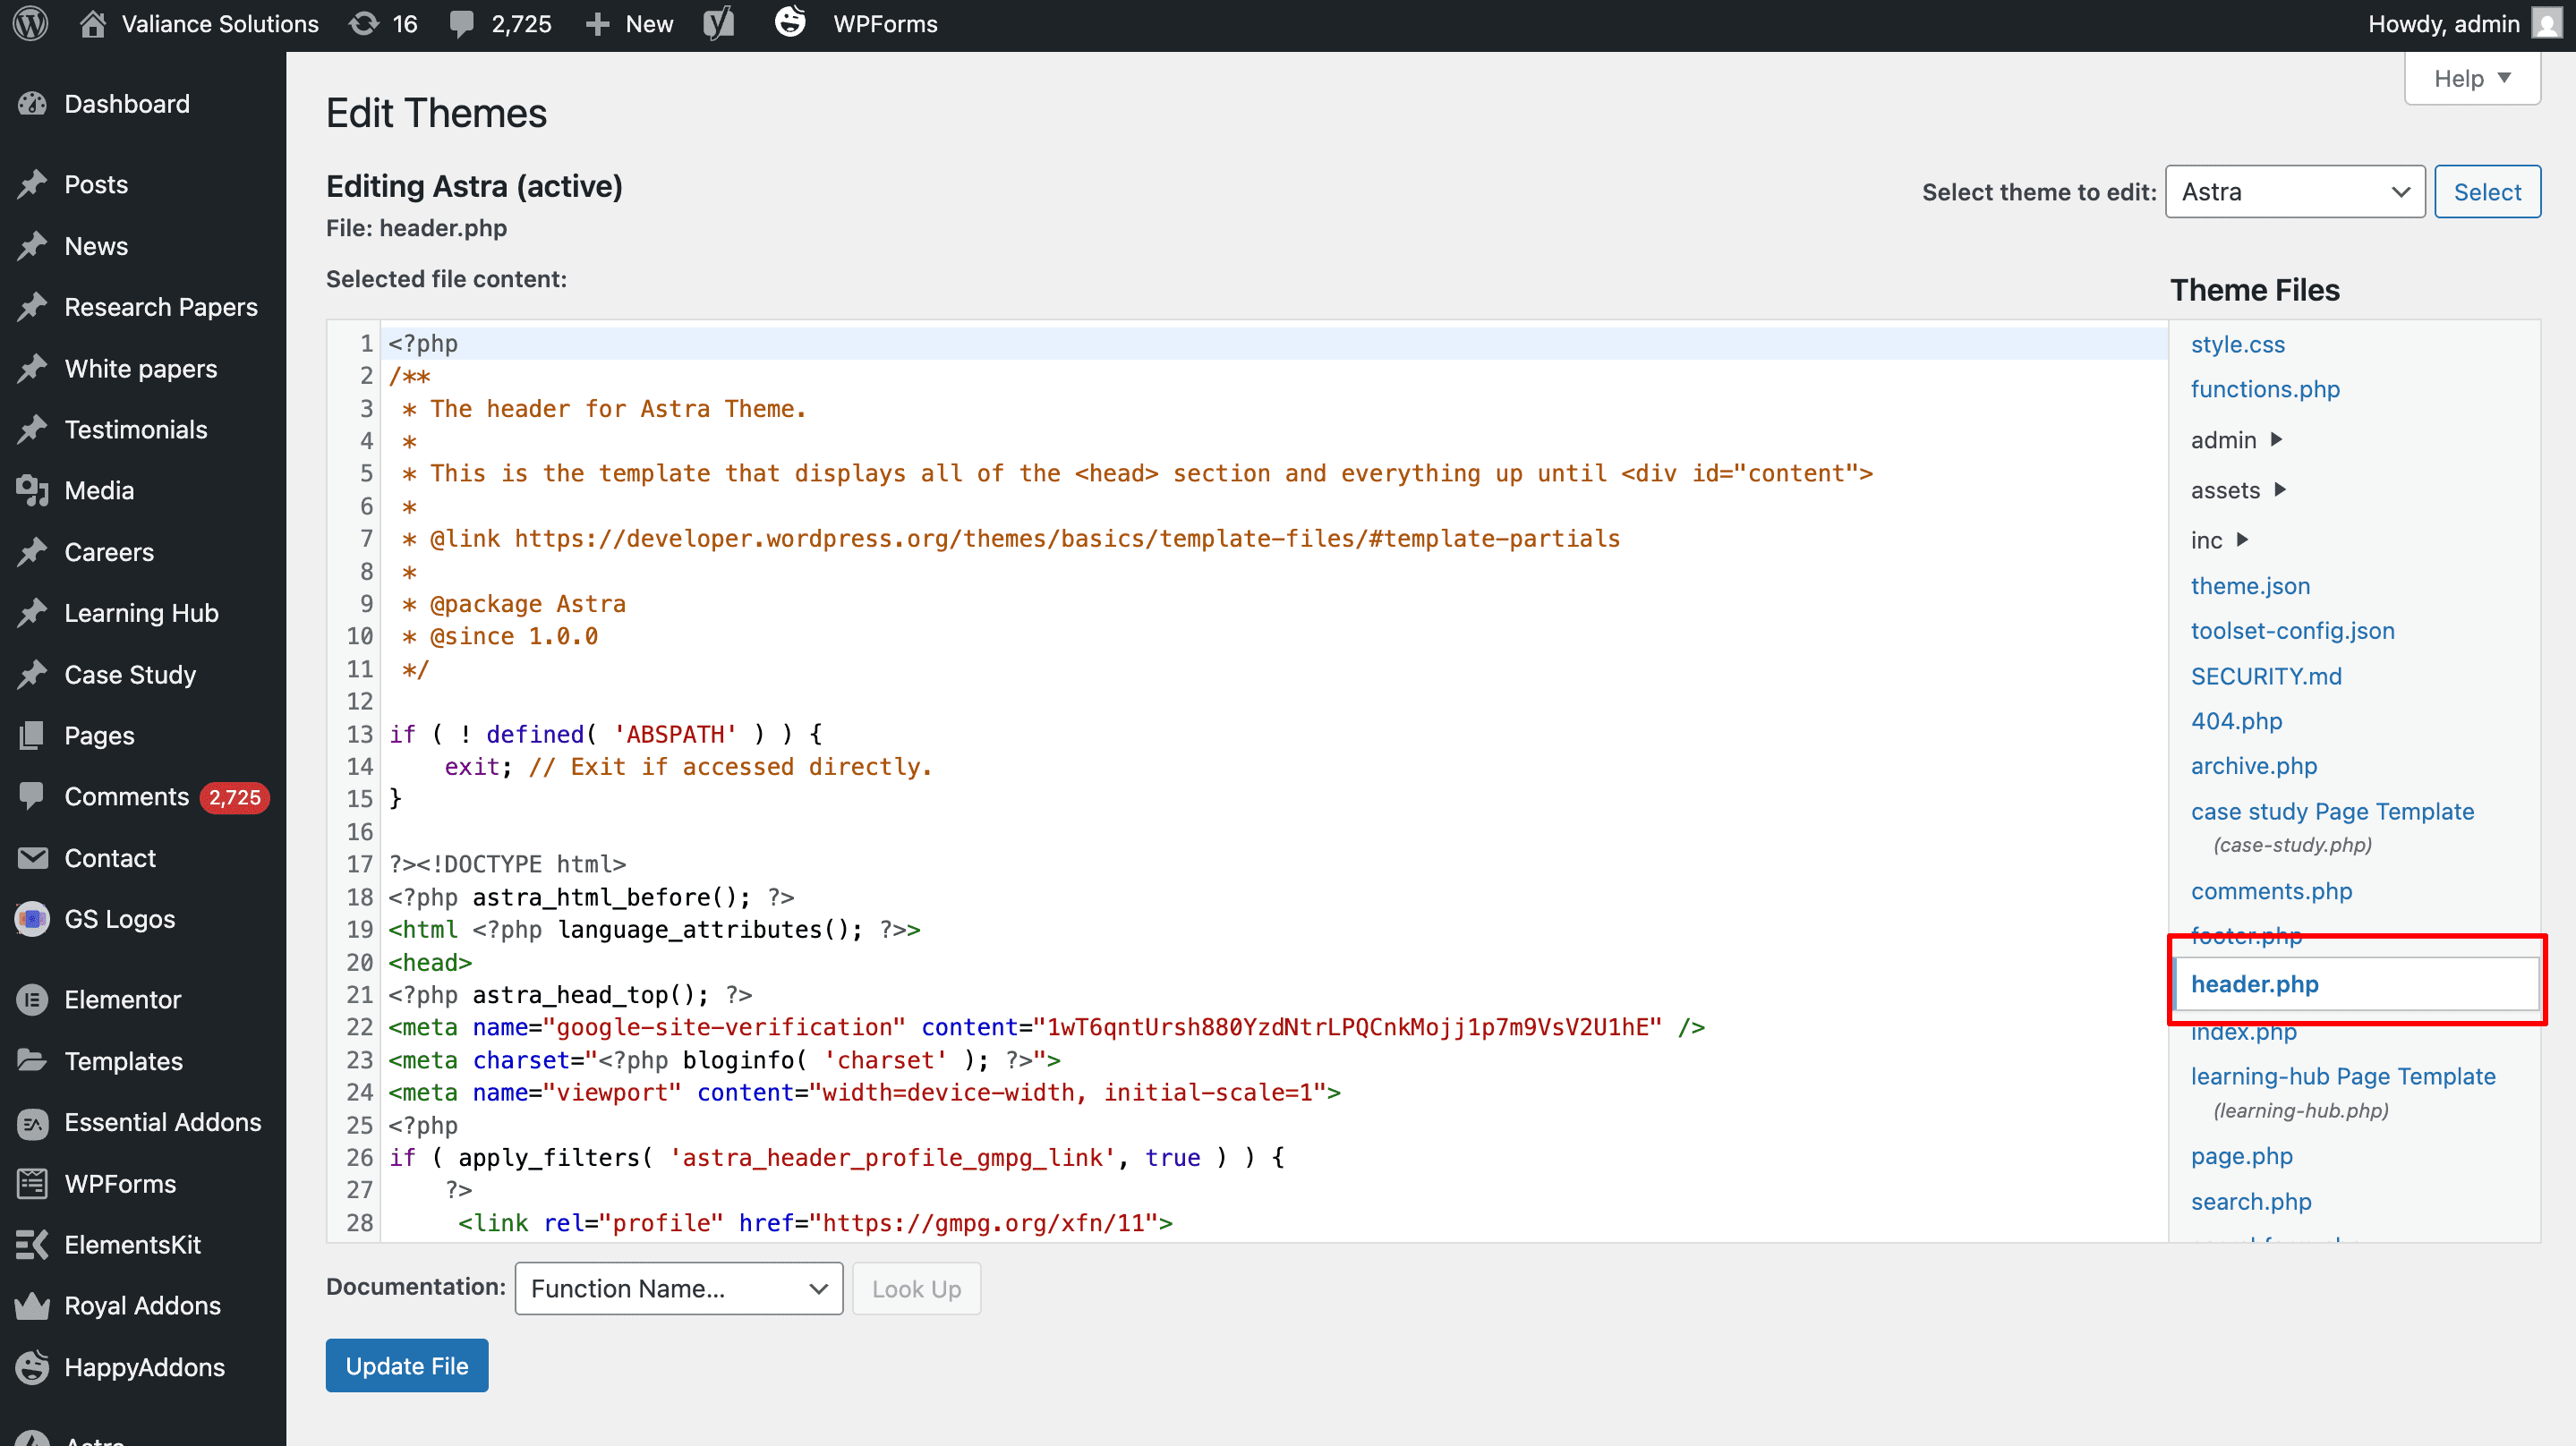
Task: Open WPForms from the top admin bar
Action: [884, 24]
